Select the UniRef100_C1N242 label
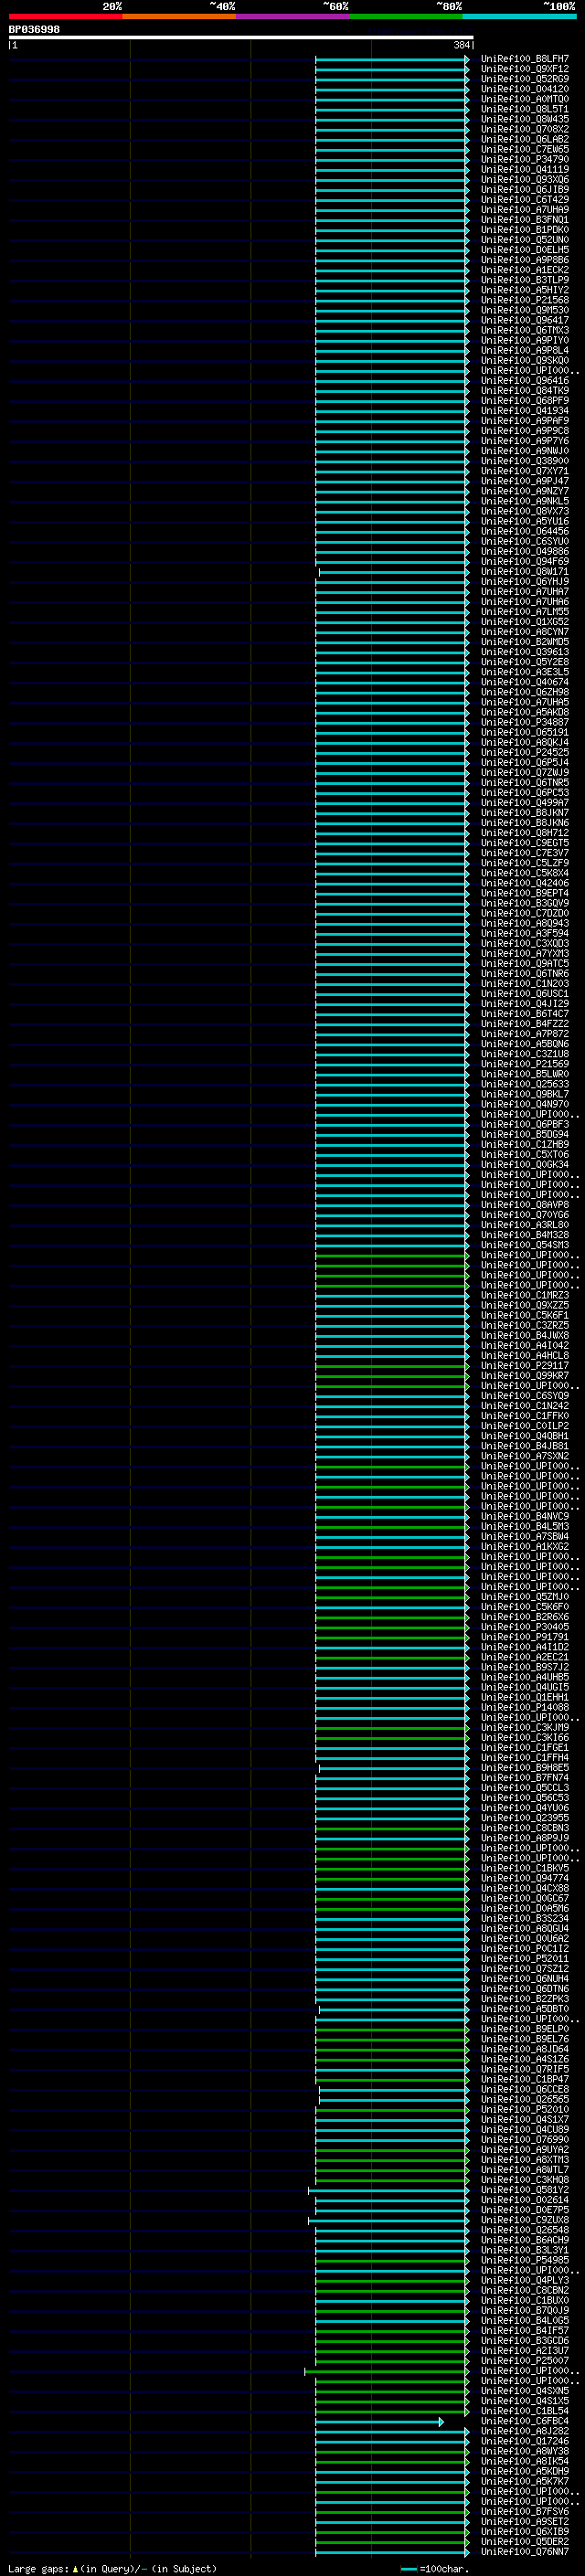The width and height of the screenshot is (585, 2576). pos(524,1406)
